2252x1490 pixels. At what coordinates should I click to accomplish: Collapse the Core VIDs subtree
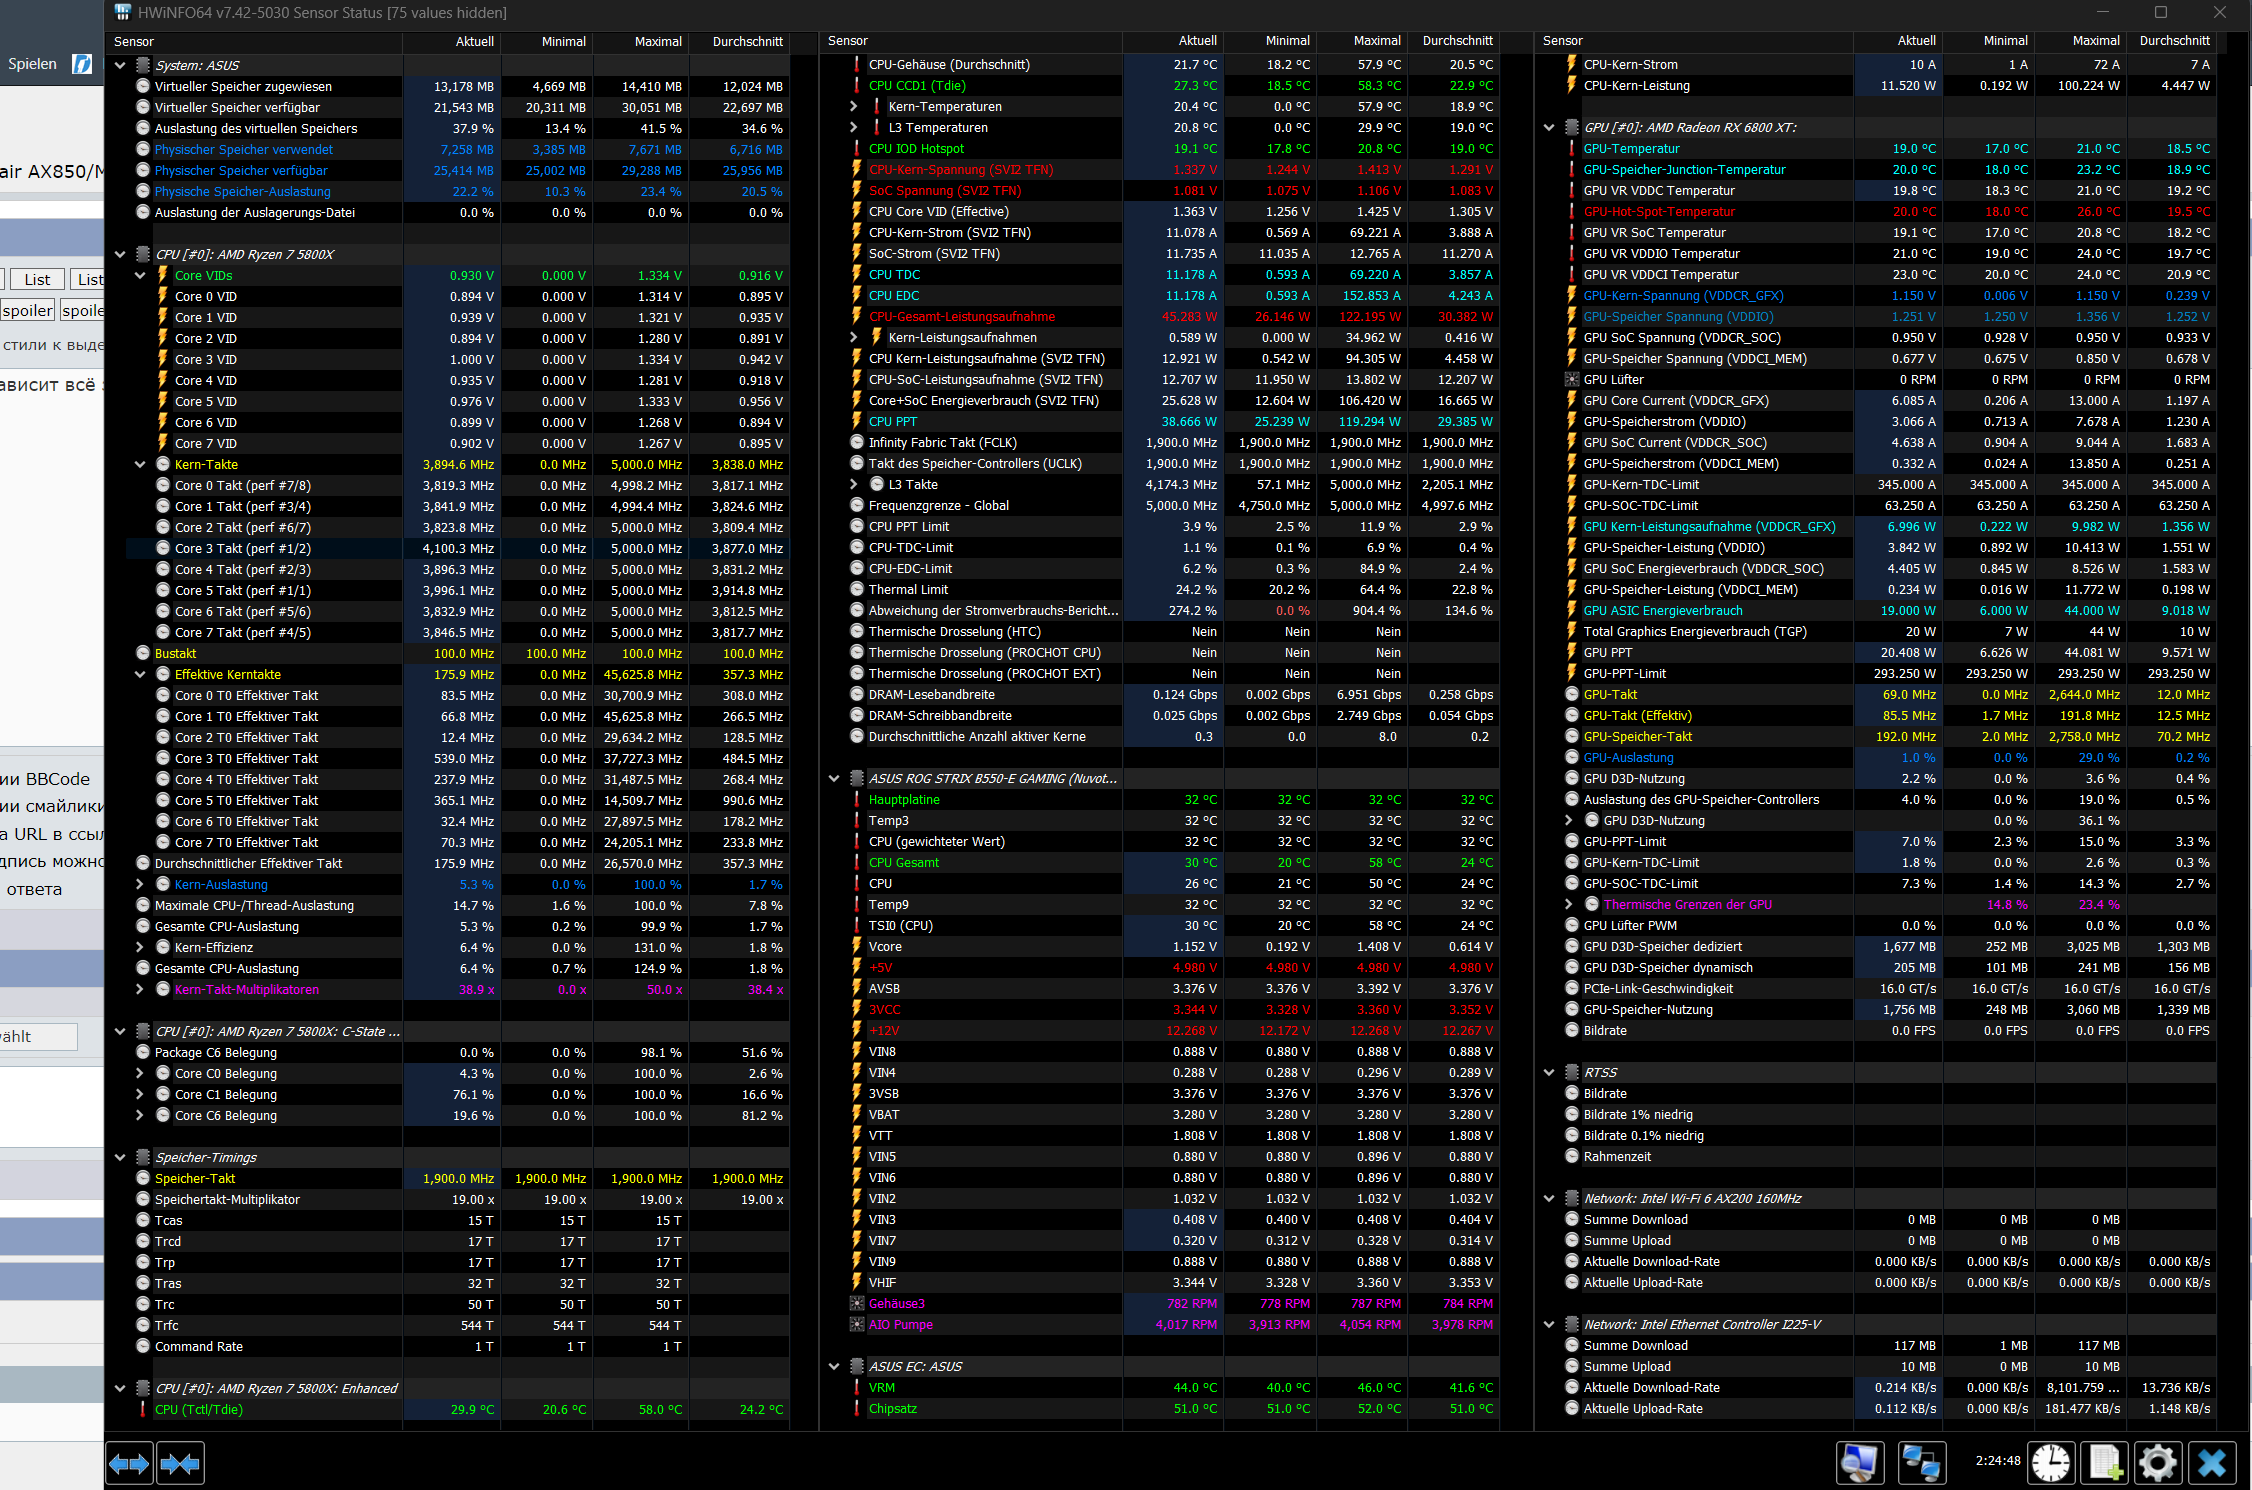[140, 276]
